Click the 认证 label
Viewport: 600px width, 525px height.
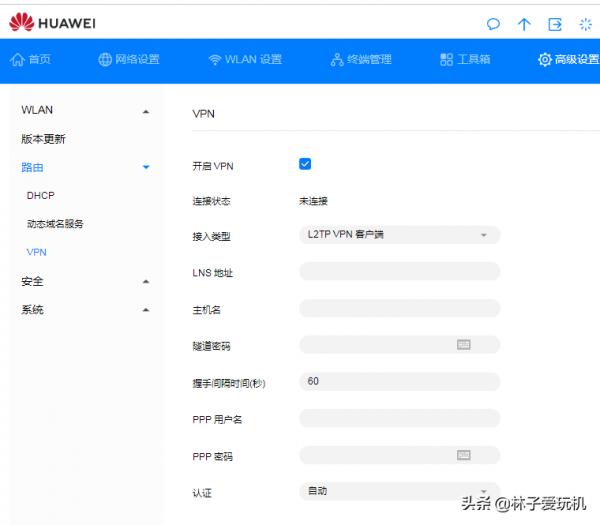[202, 493]
